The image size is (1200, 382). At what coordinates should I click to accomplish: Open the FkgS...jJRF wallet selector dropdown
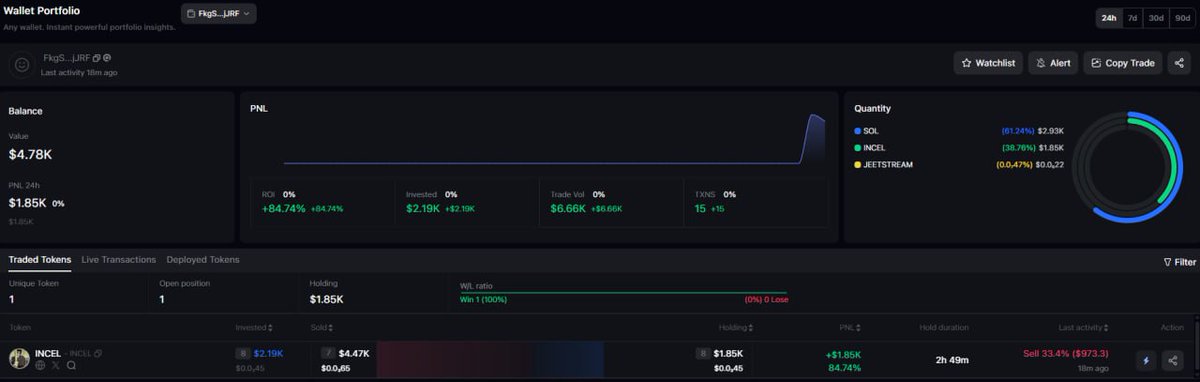tap(218, 13)
